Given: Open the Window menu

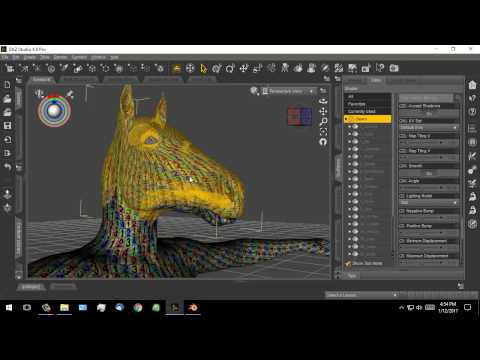Looking at the screenshot, I should [x=98, y=57].
